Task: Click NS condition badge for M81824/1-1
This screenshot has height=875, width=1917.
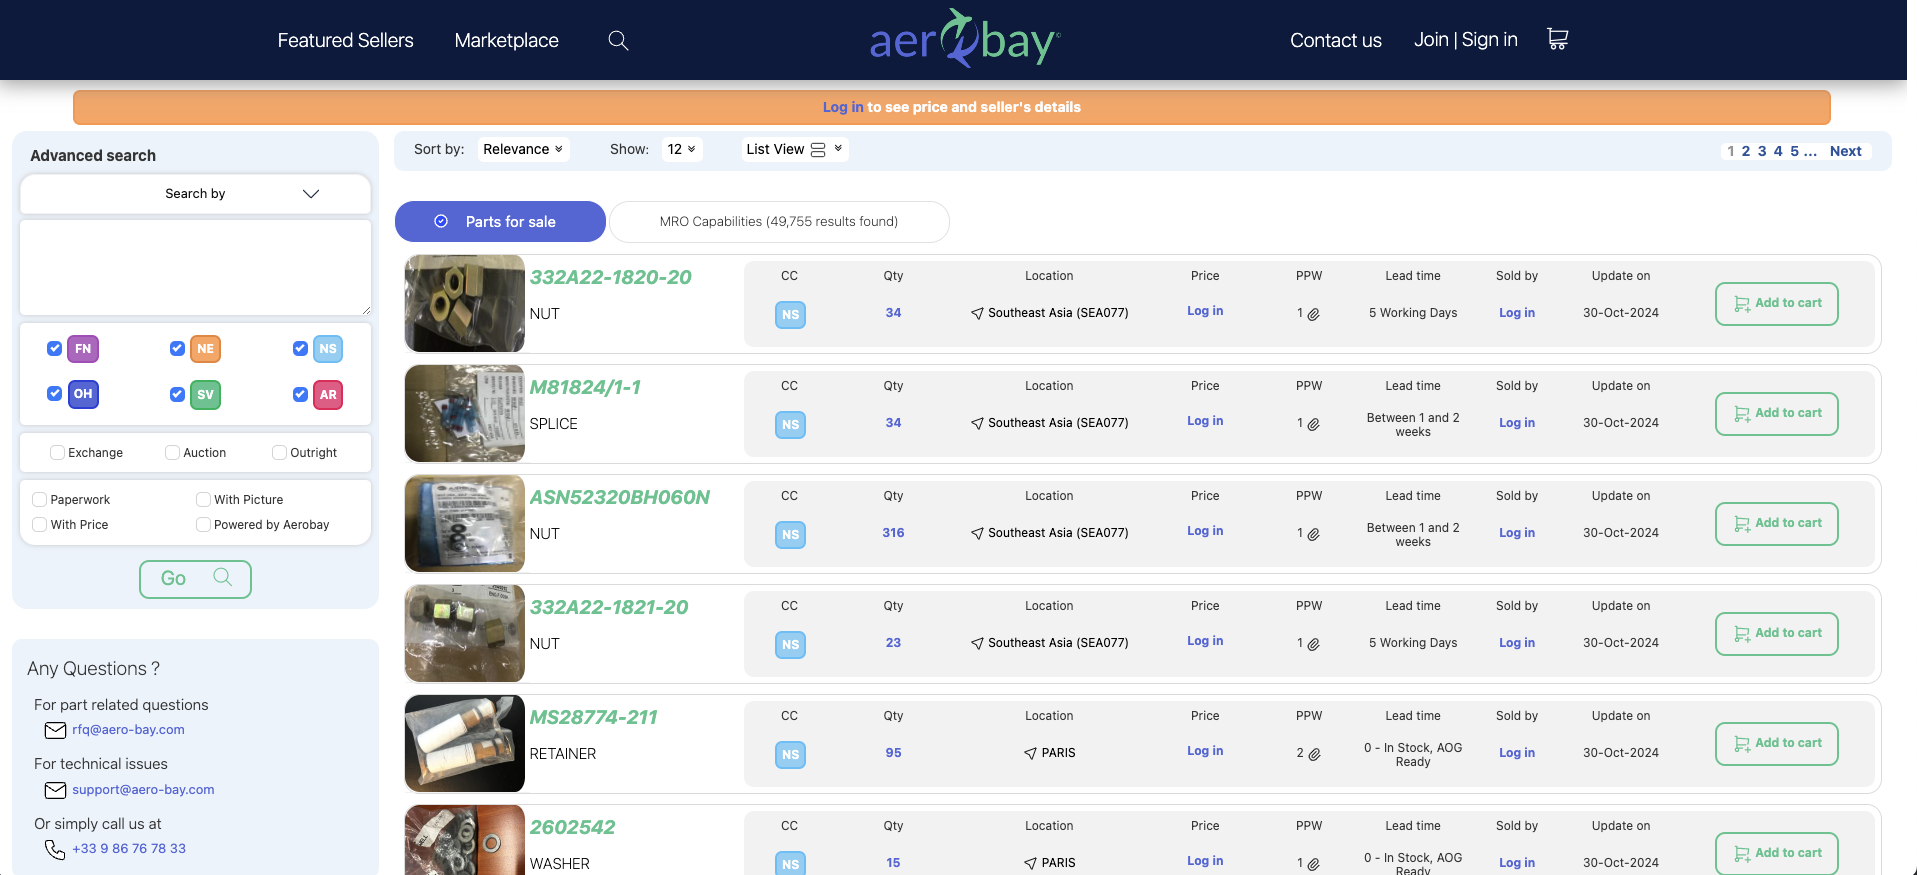Action: click(x=790, y=424)
